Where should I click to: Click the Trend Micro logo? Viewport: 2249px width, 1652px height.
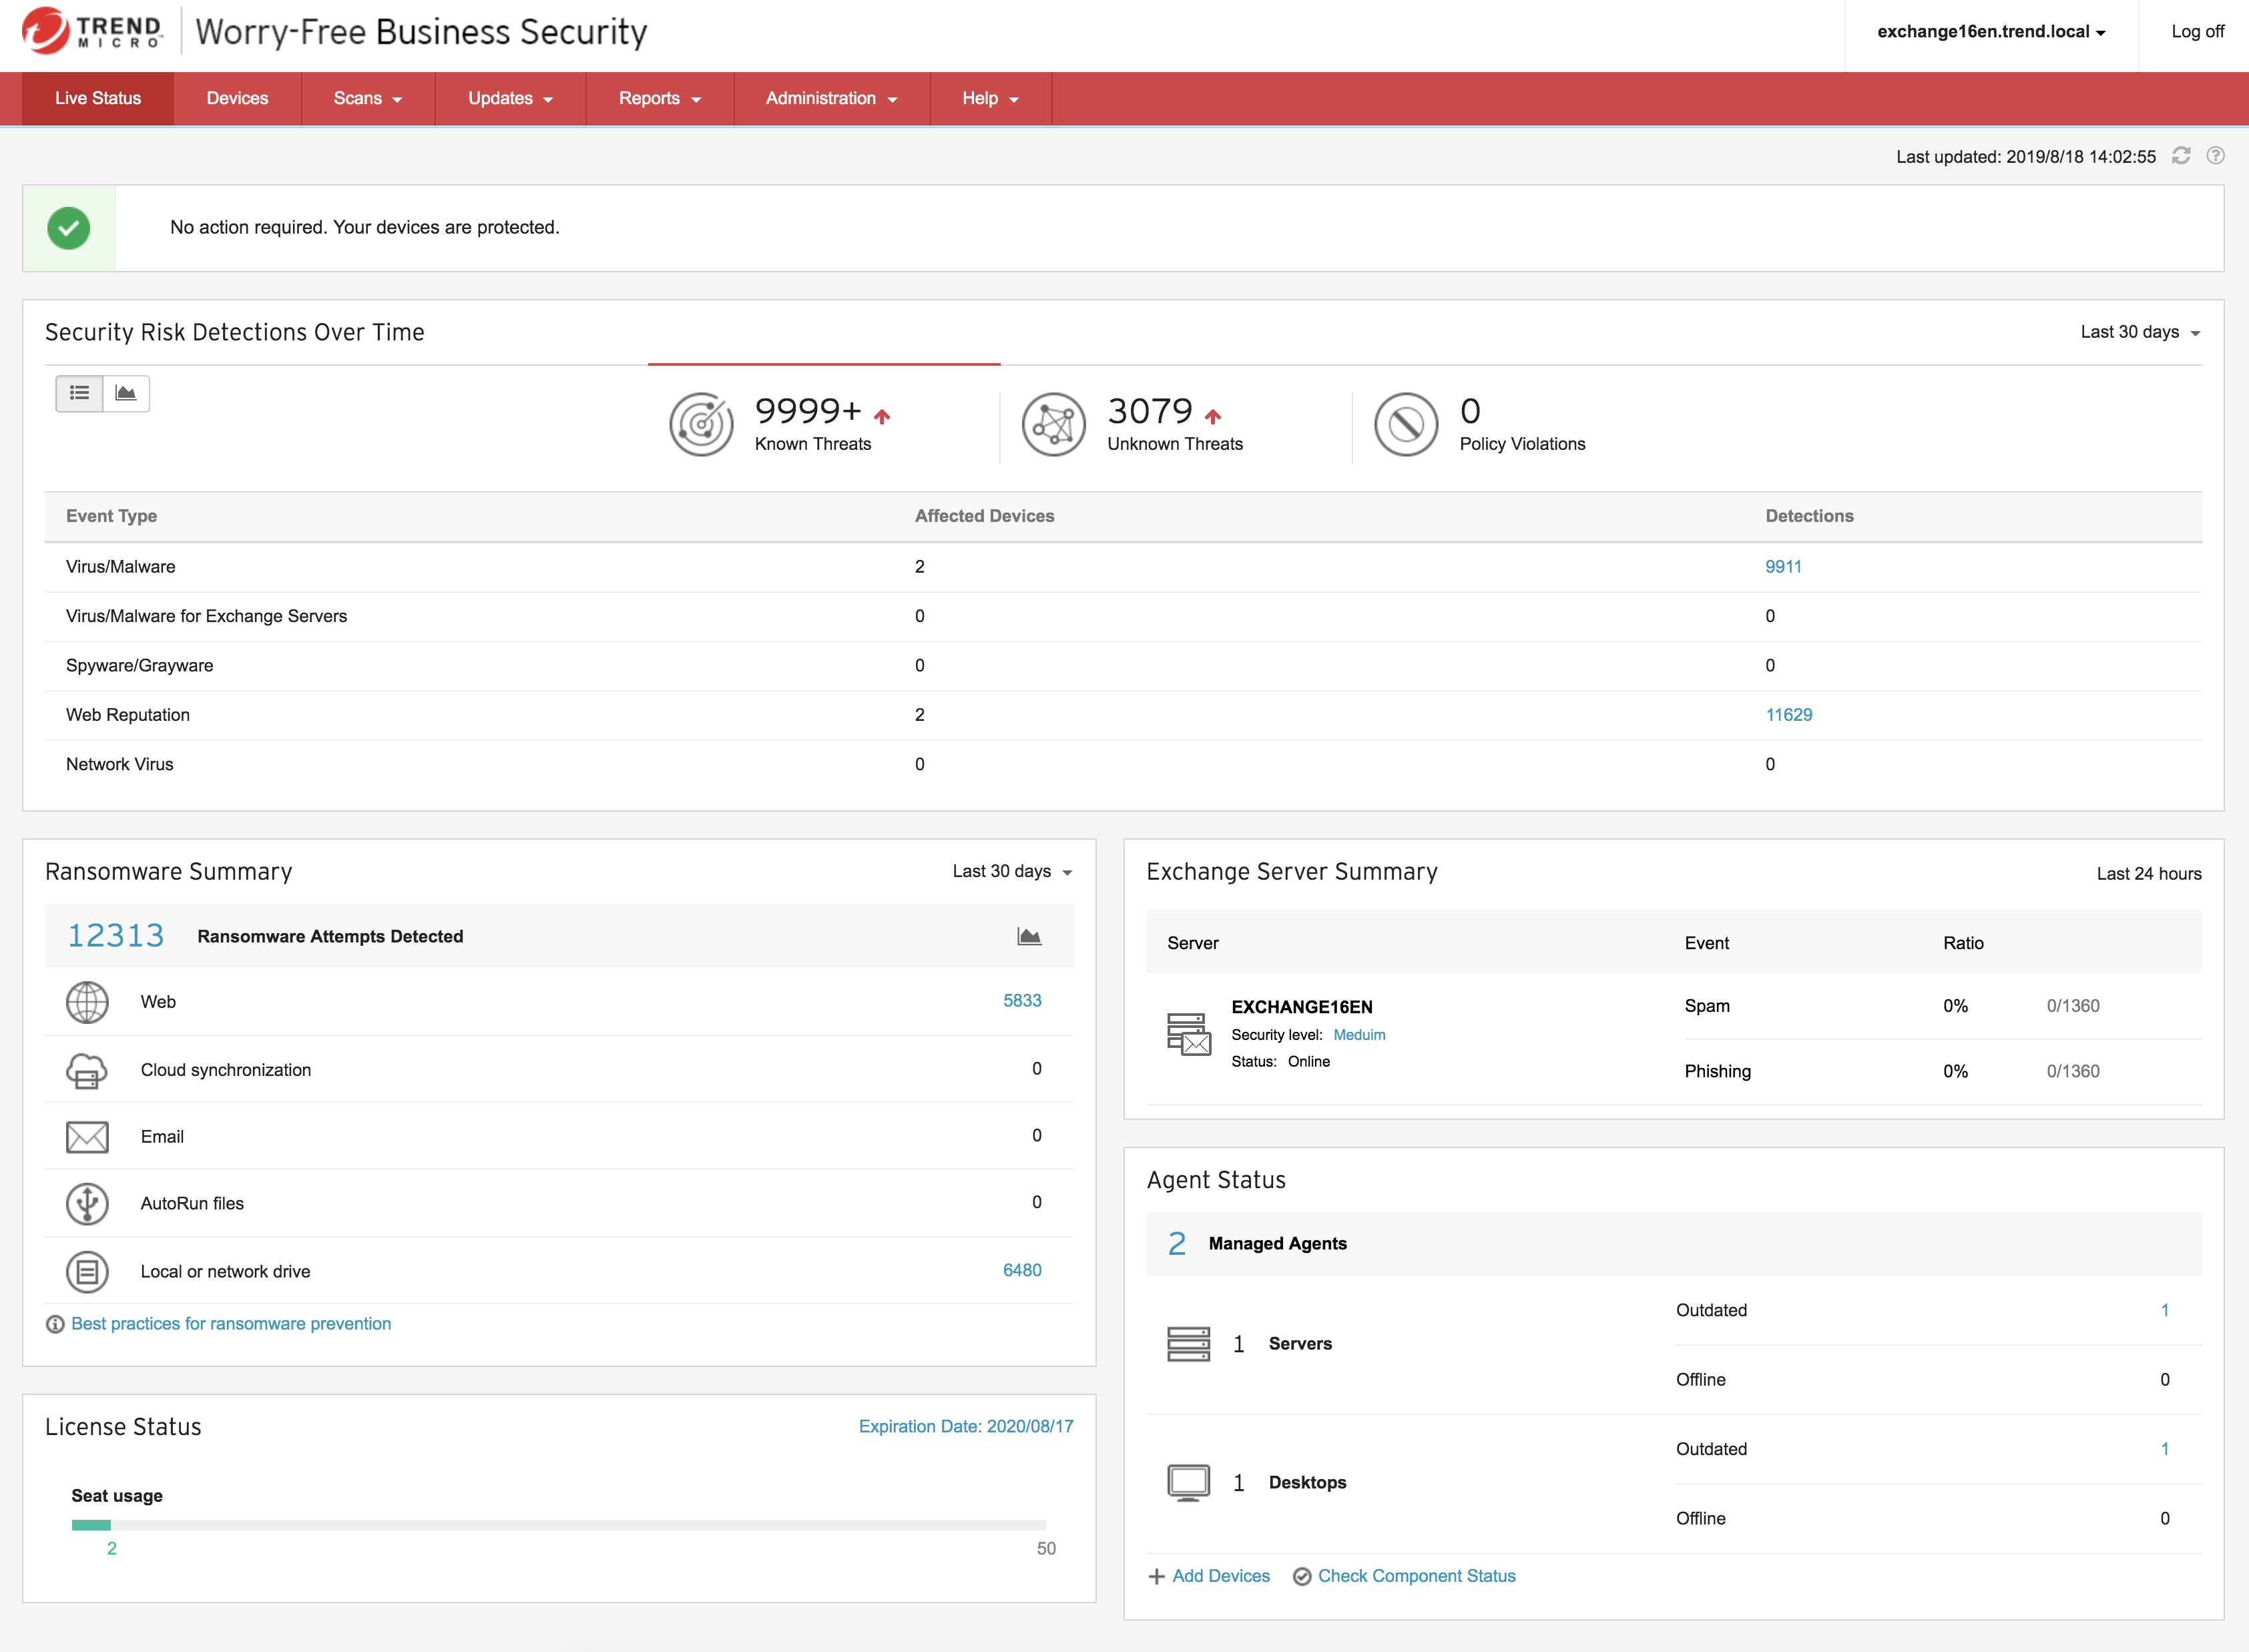[92, 31]
